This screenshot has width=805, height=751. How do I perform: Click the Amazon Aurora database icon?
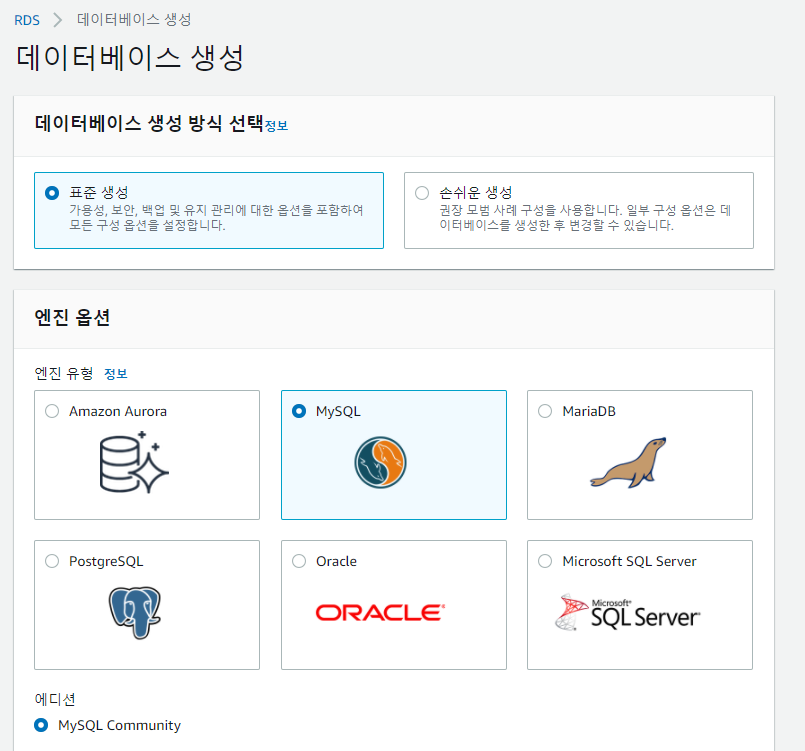(x=134, y=462)
